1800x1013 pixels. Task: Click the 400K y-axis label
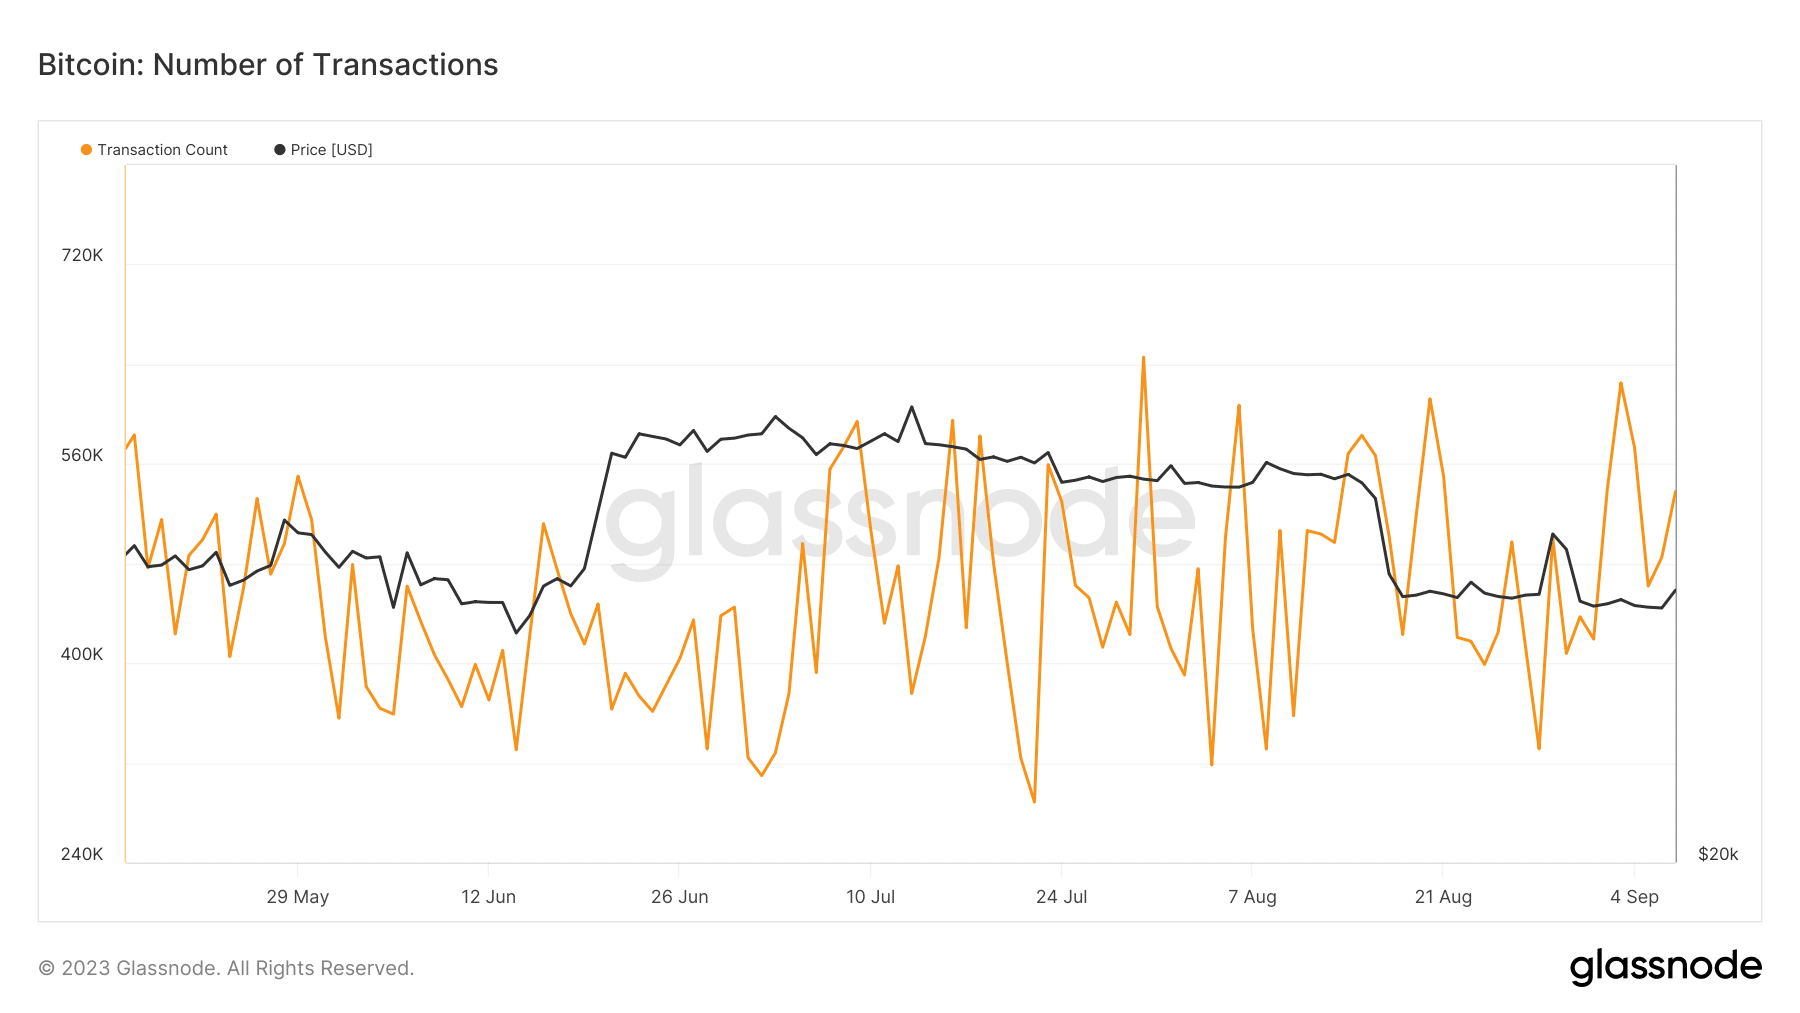pos(82,654)
